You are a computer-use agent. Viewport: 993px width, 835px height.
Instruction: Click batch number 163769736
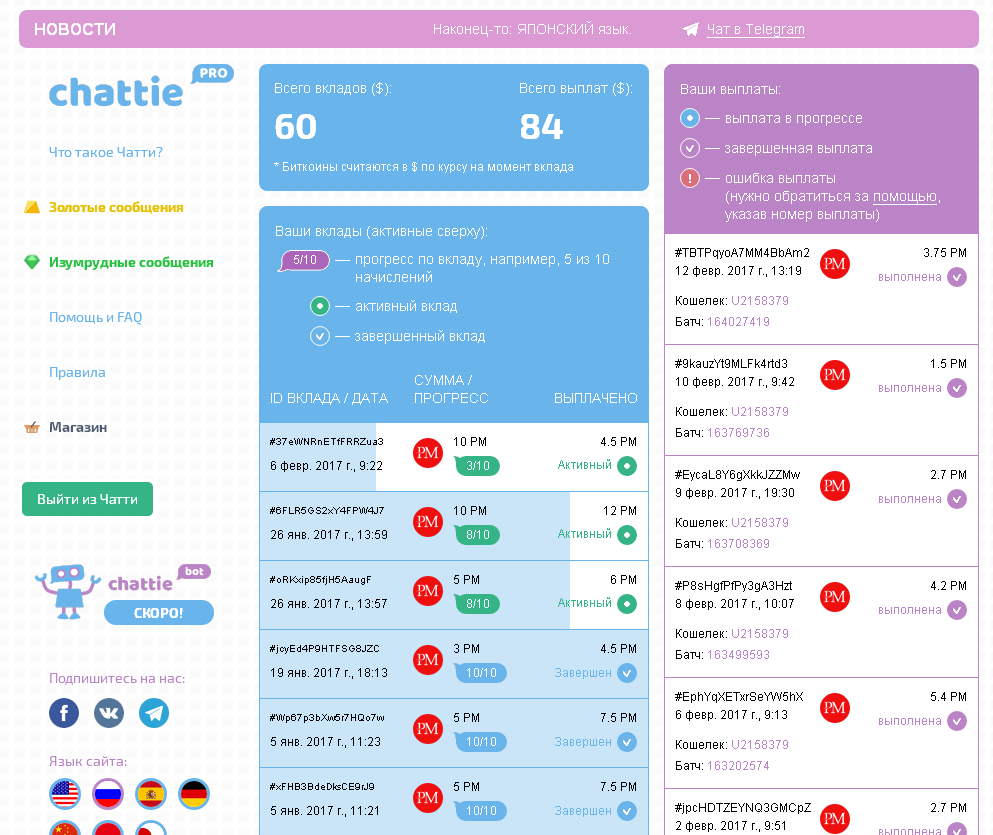point(738,432)
